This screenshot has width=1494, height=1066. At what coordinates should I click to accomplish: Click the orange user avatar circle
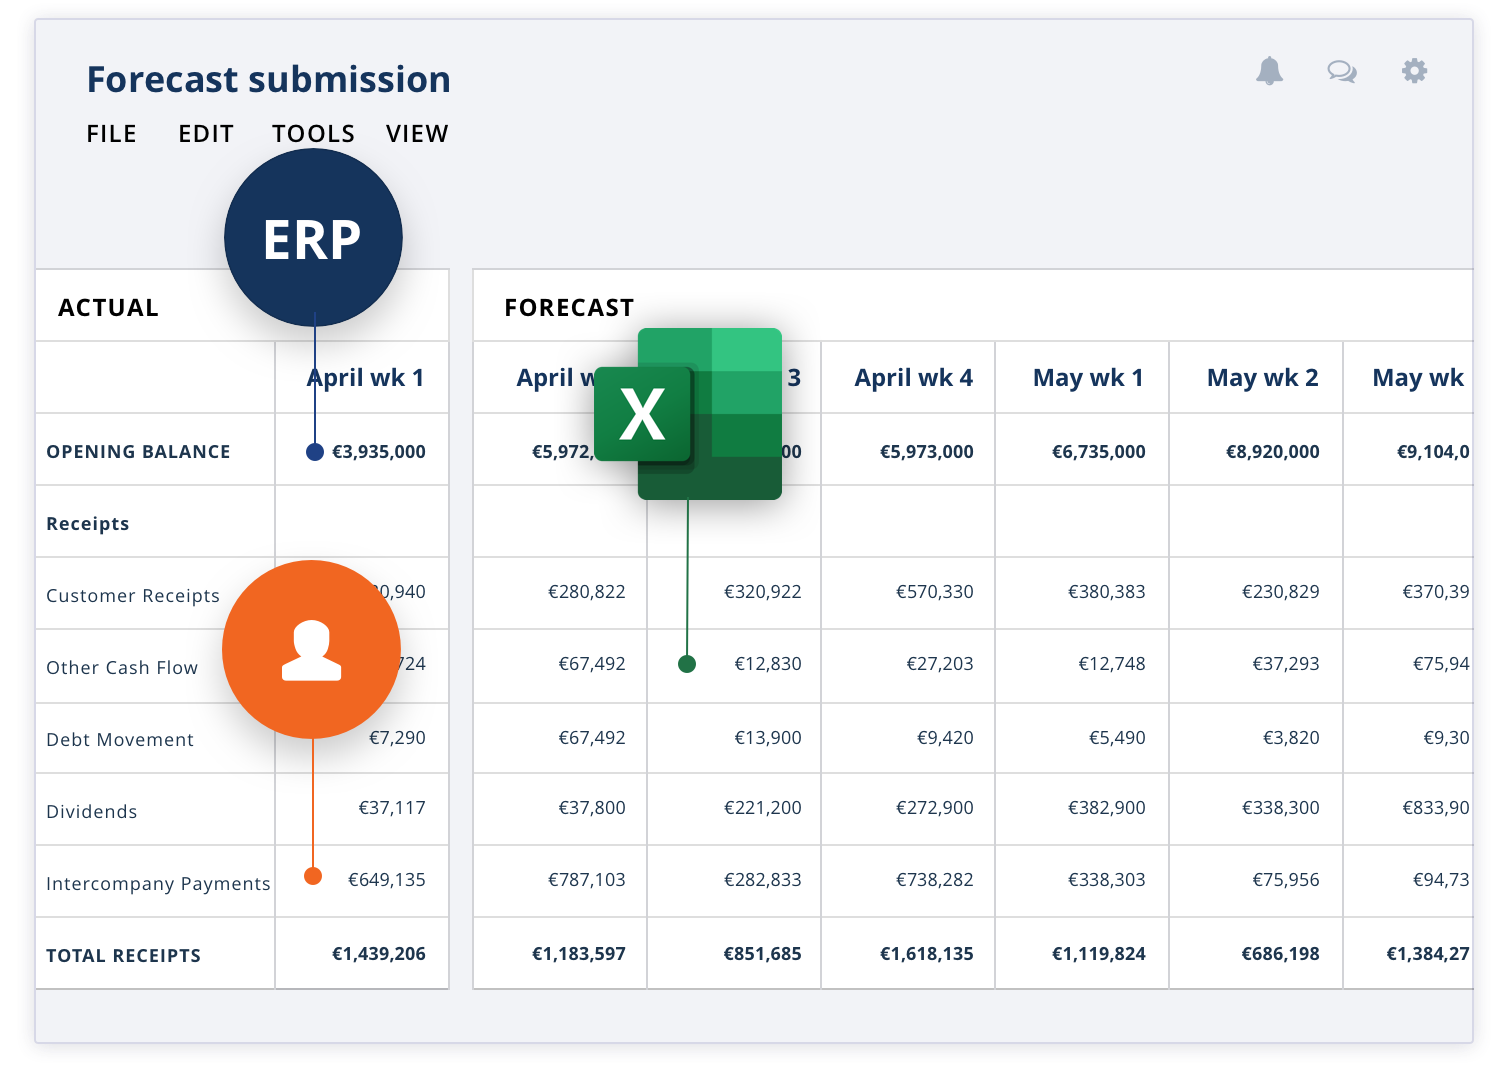311,650
